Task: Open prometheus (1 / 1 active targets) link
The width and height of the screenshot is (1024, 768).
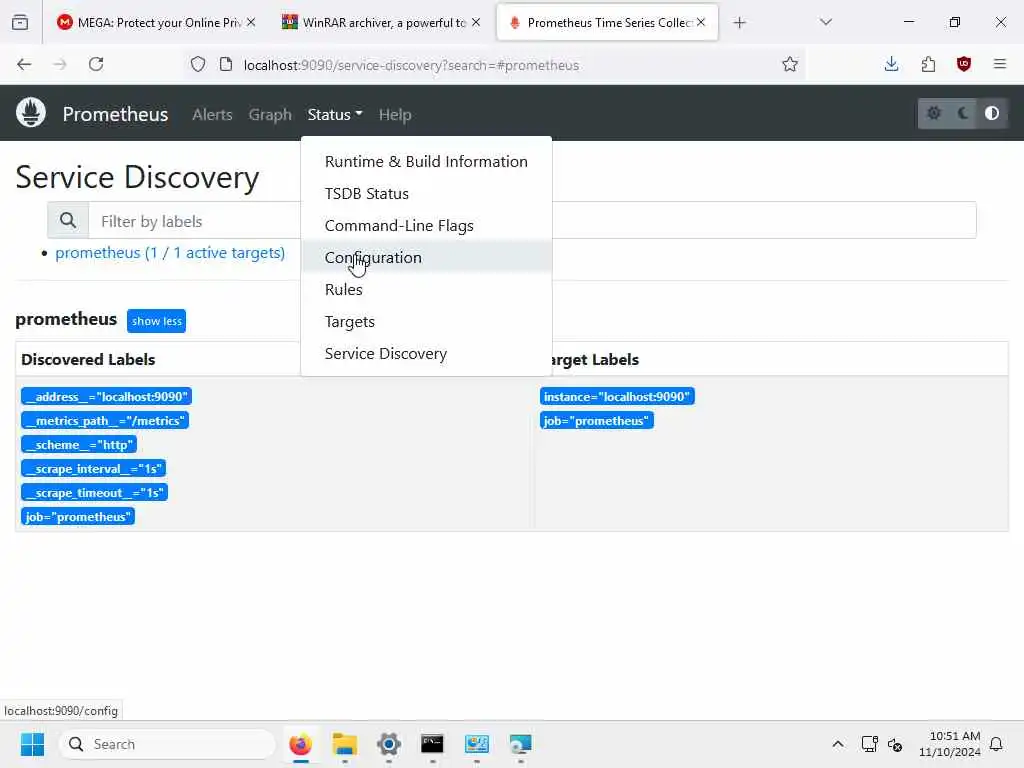Action: tap(170, 253)
